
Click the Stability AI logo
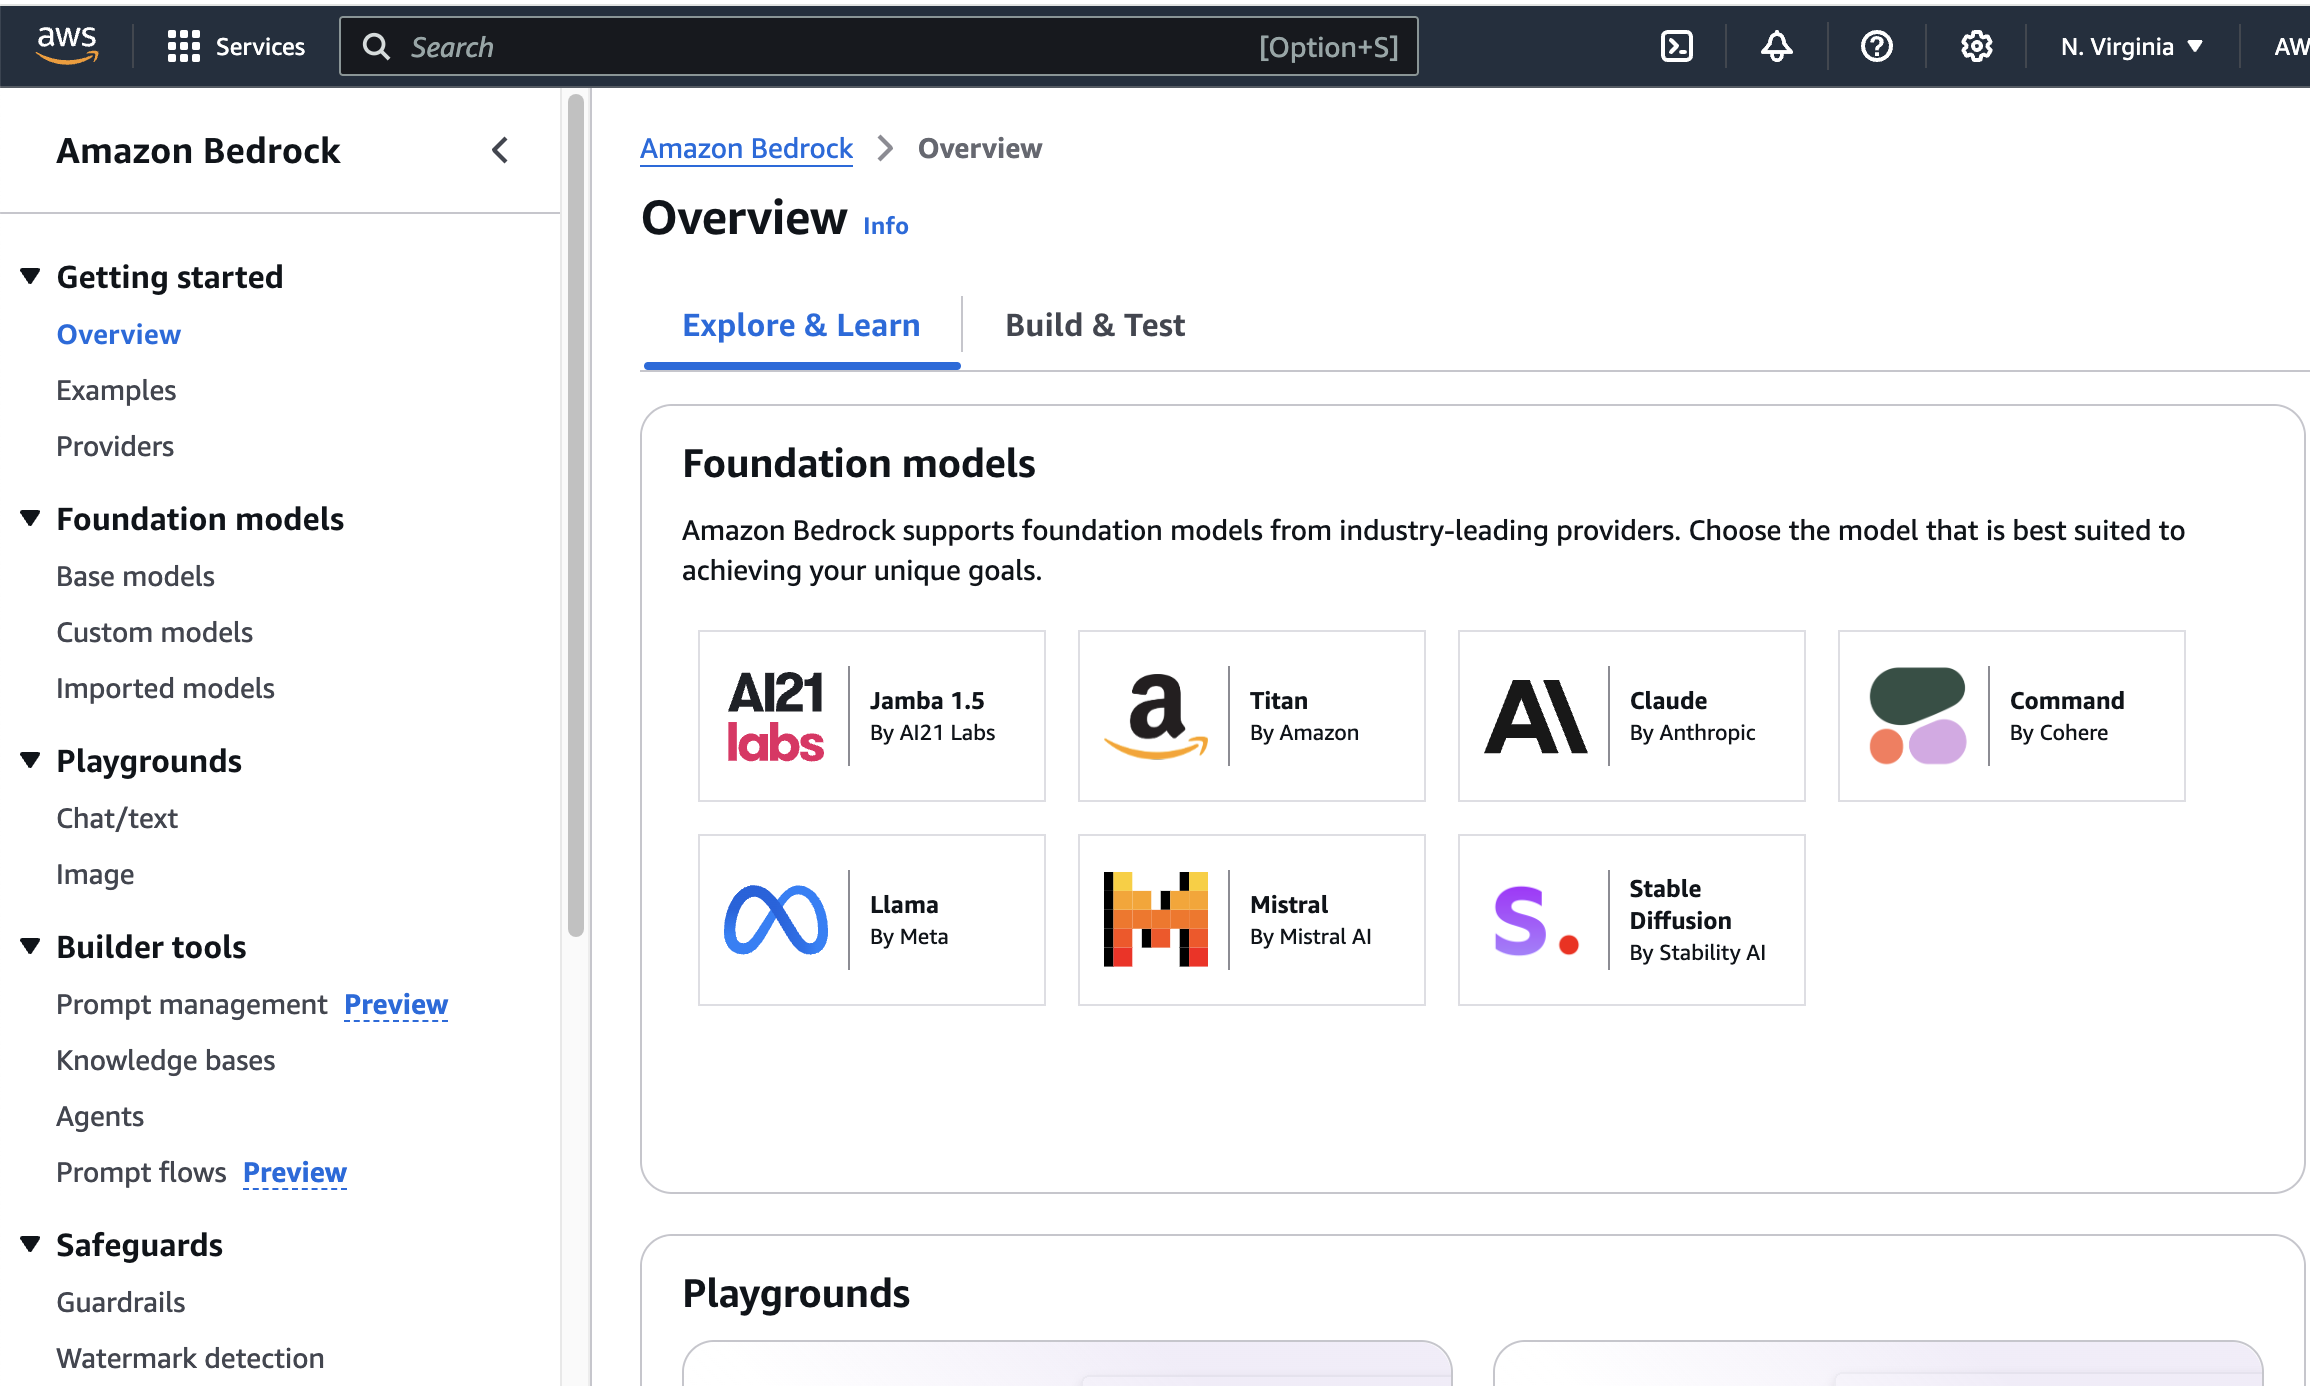1536,920
